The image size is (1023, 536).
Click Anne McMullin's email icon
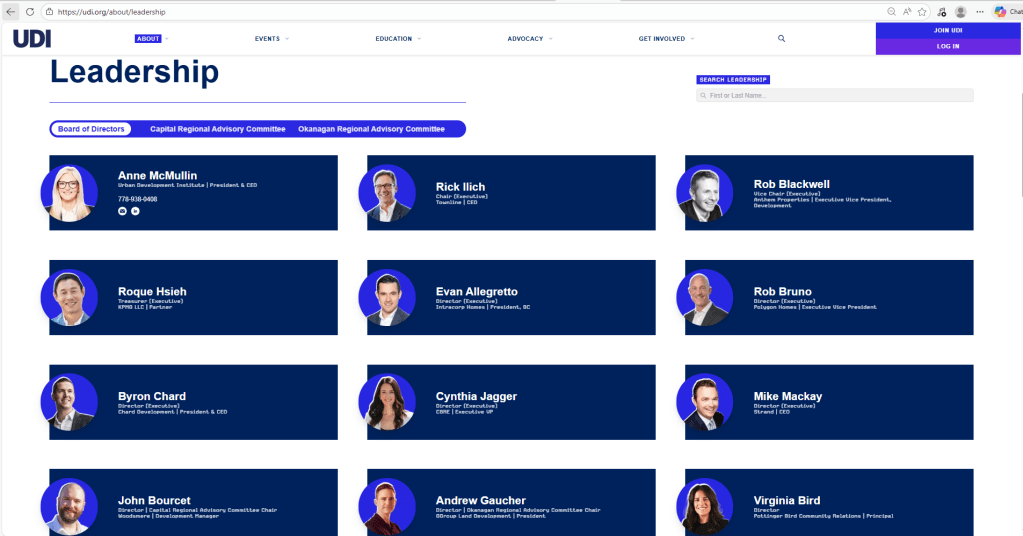point(123,211)
